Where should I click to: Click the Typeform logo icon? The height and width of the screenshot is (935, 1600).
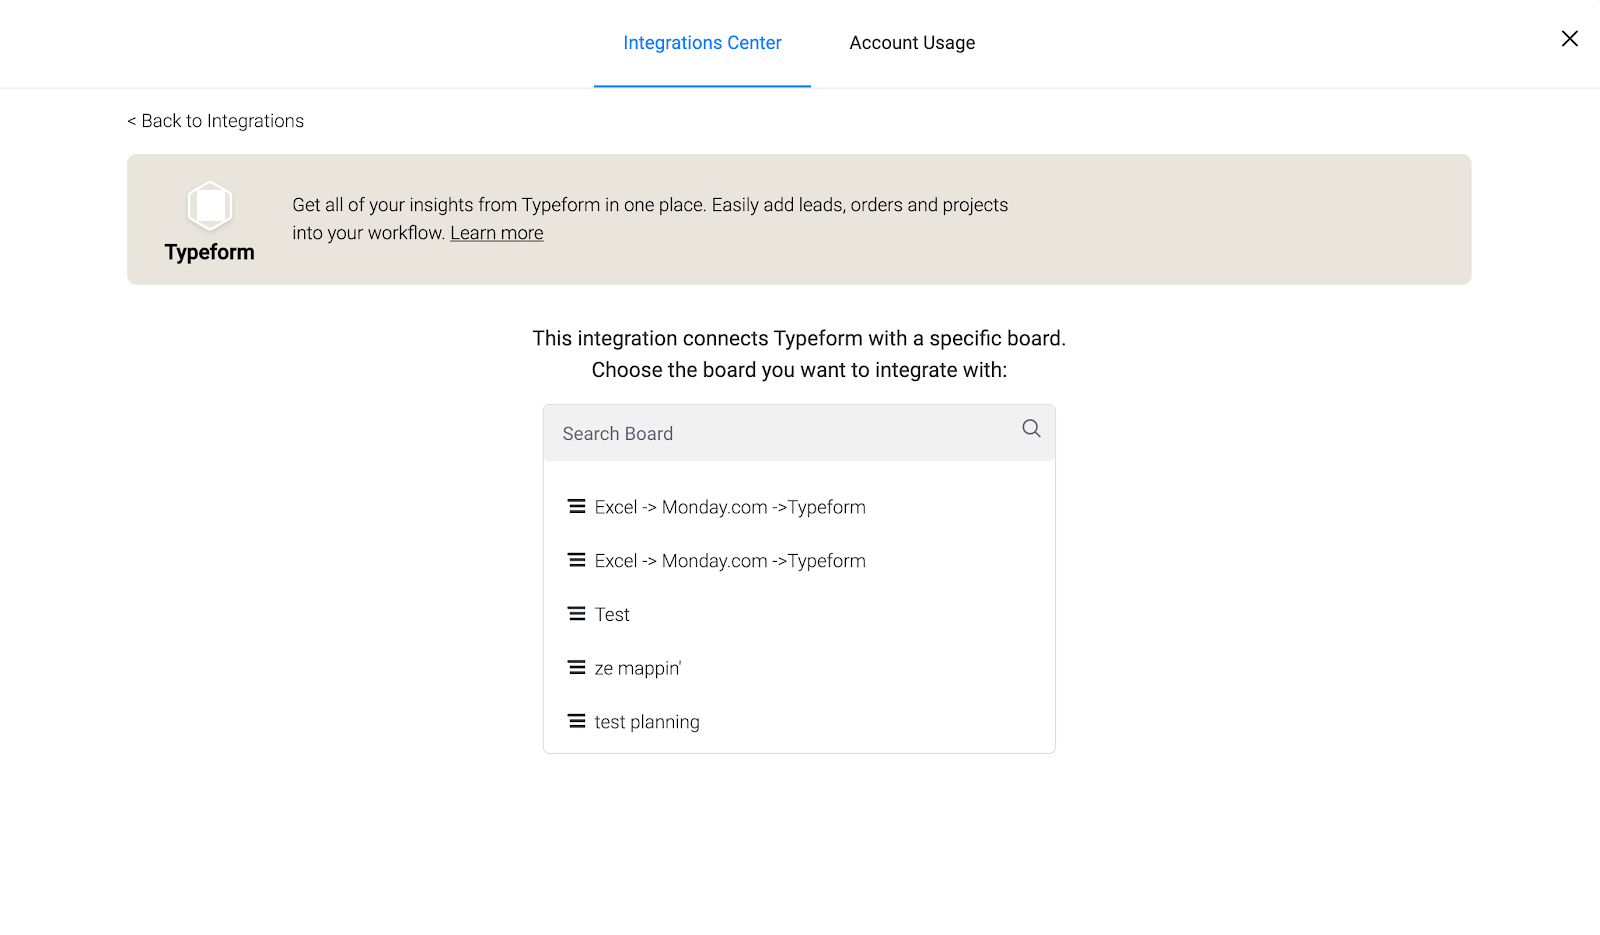[x=210, y=206]
